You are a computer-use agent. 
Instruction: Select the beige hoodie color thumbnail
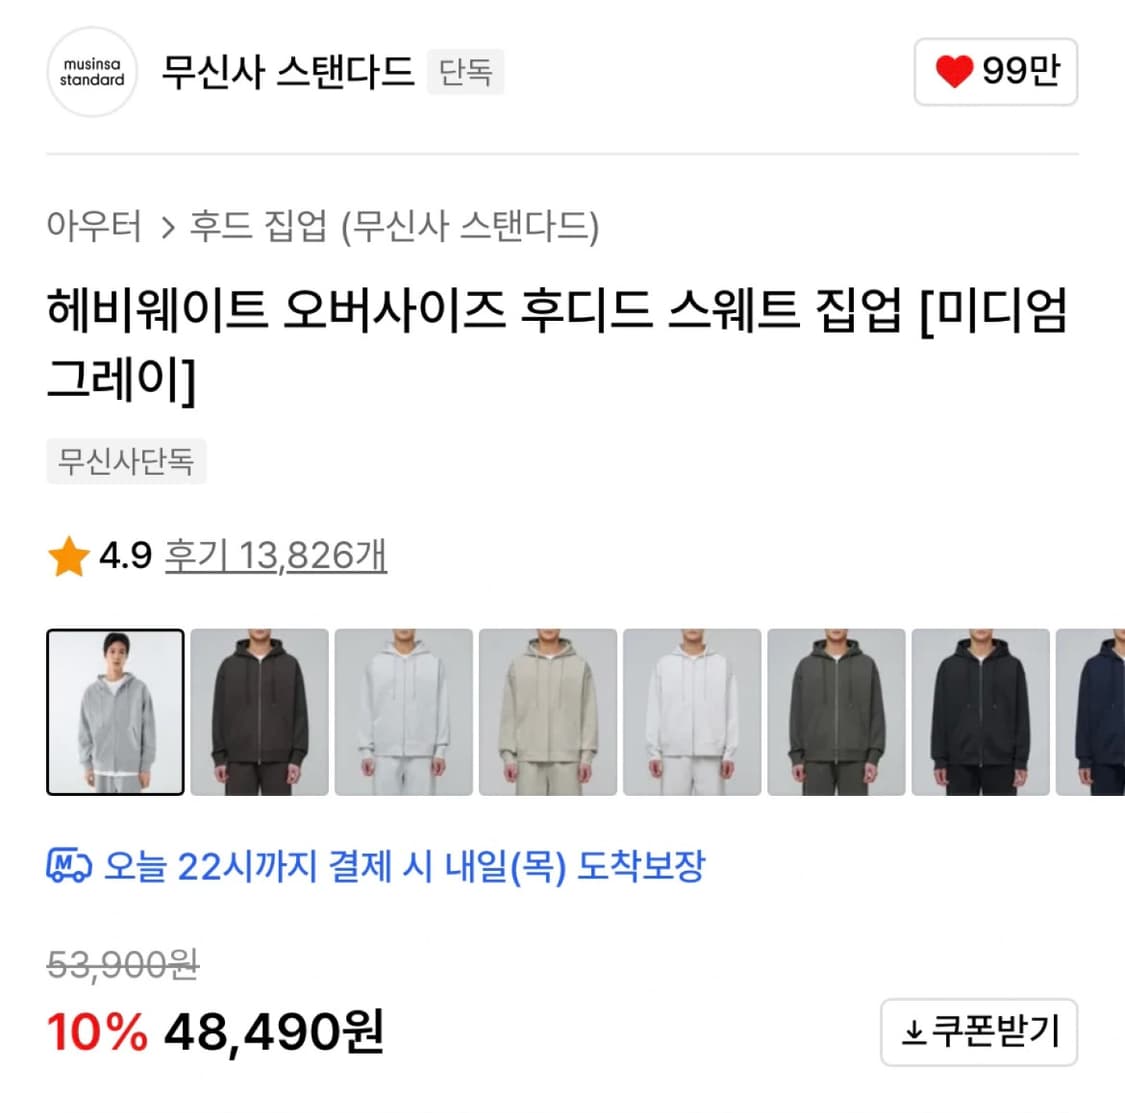coord(547,712)
